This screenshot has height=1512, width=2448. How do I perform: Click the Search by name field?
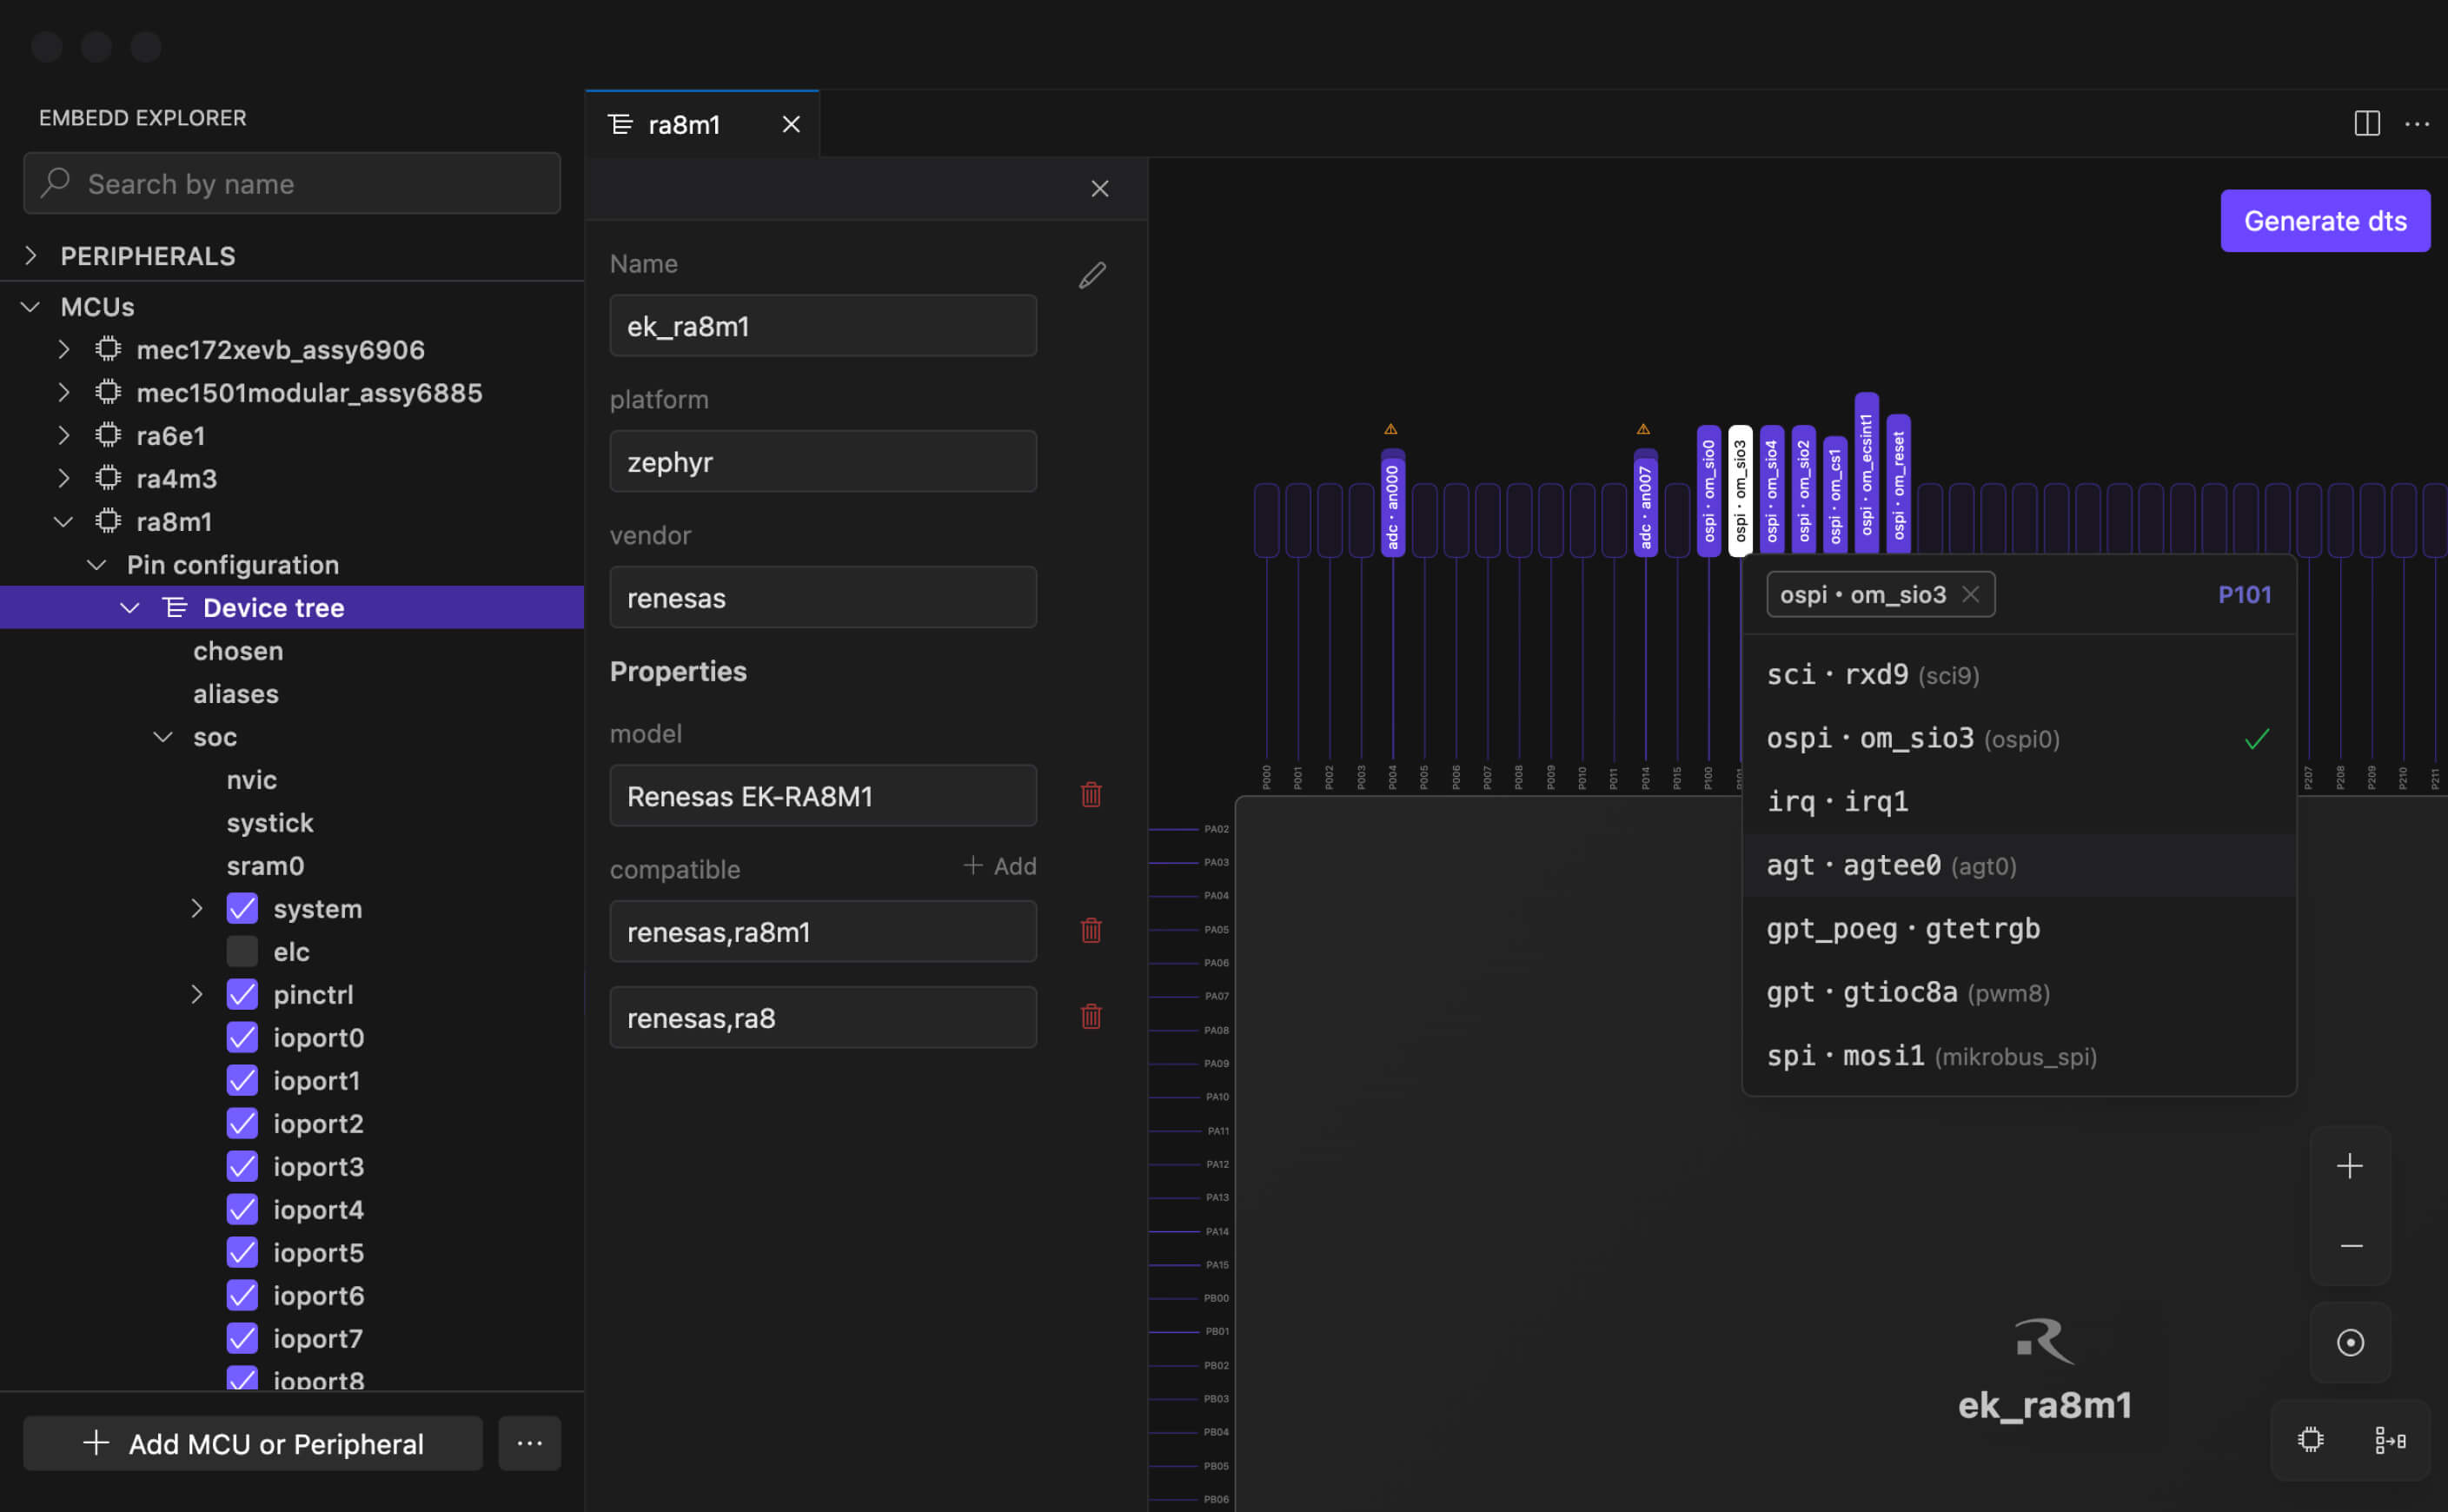292,184
